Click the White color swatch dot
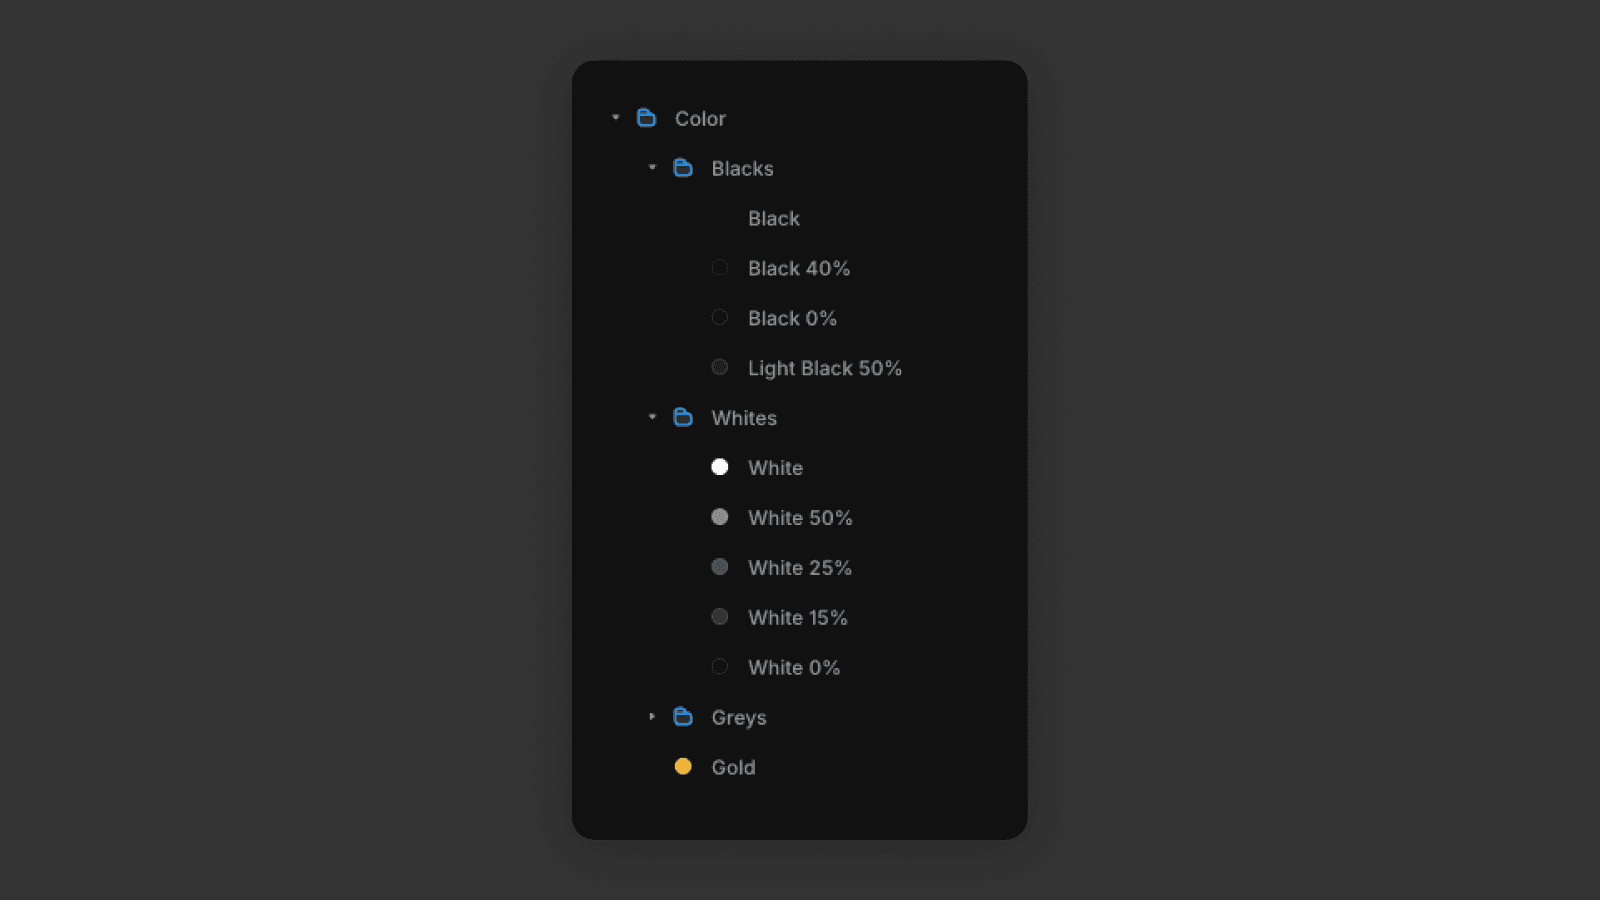The height and width of the screenshot is (900, 1600). (720, 467)
